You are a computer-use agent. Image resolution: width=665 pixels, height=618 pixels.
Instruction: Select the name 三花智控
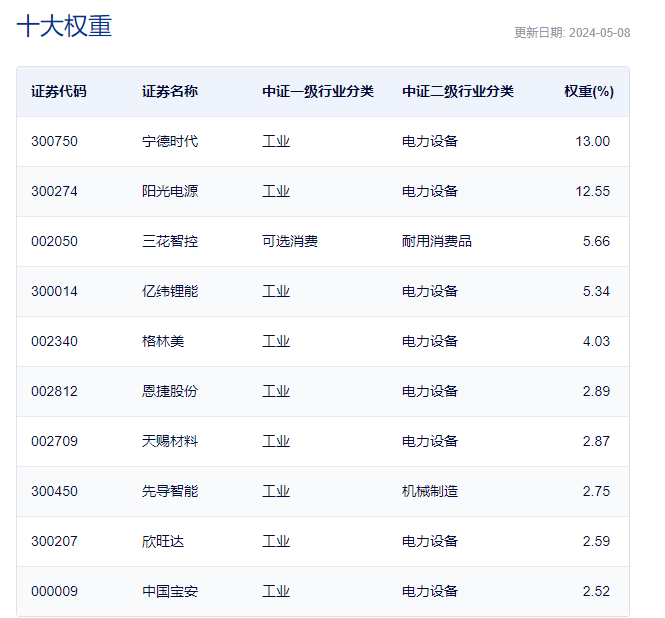170,241
